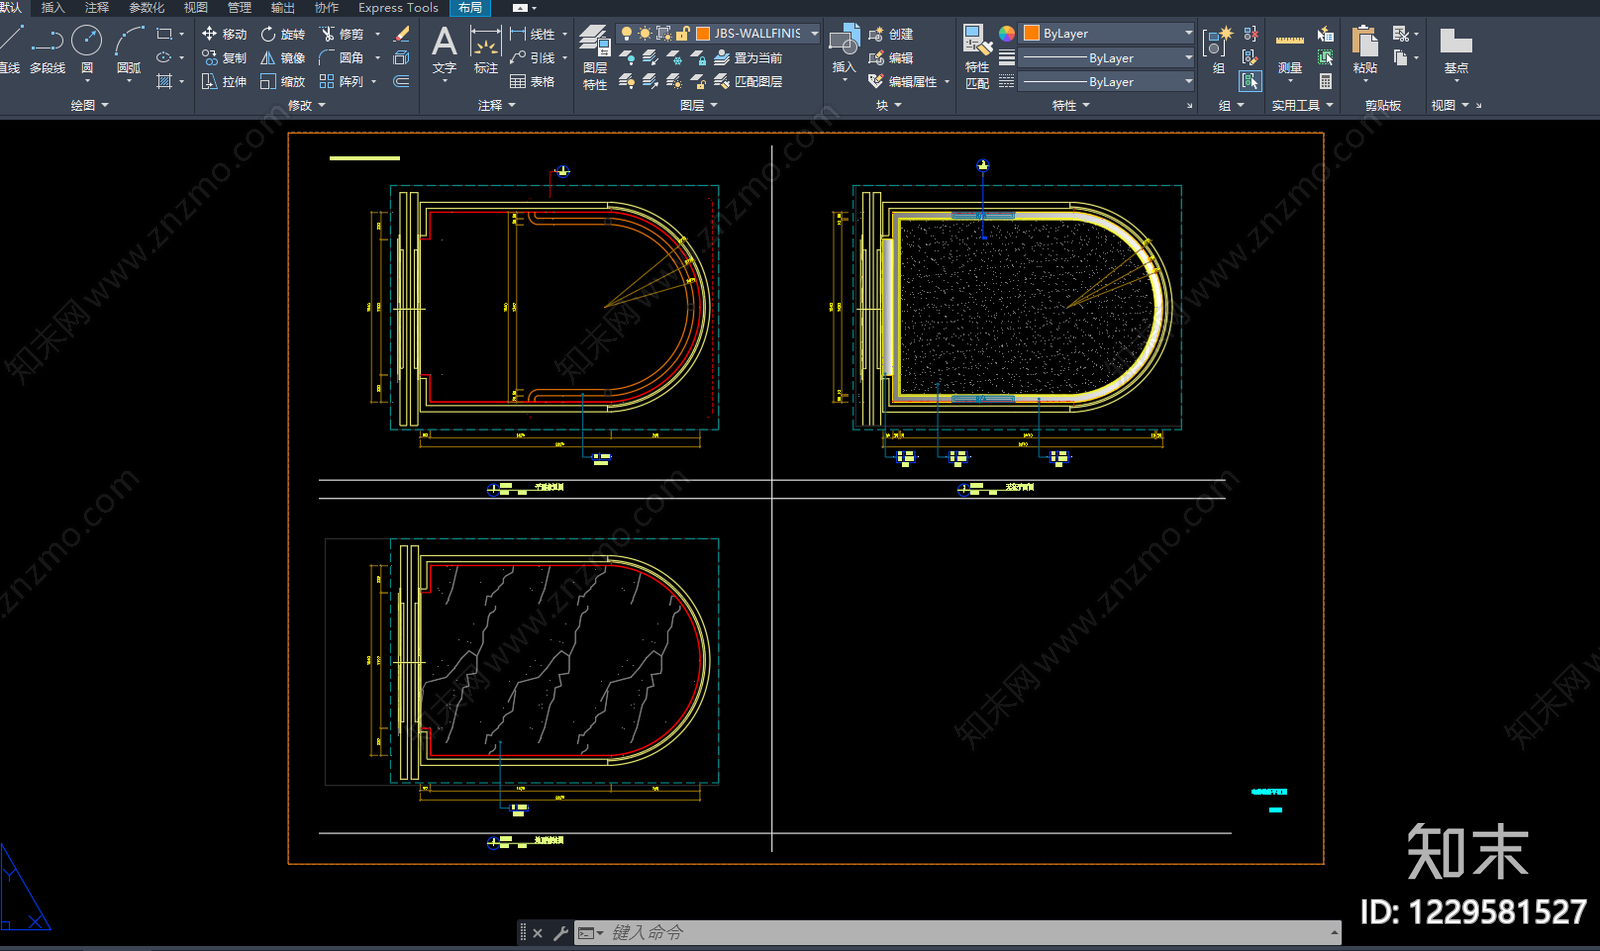
Task: Click the 特性匹配 match properties icon
Action: 977,58
